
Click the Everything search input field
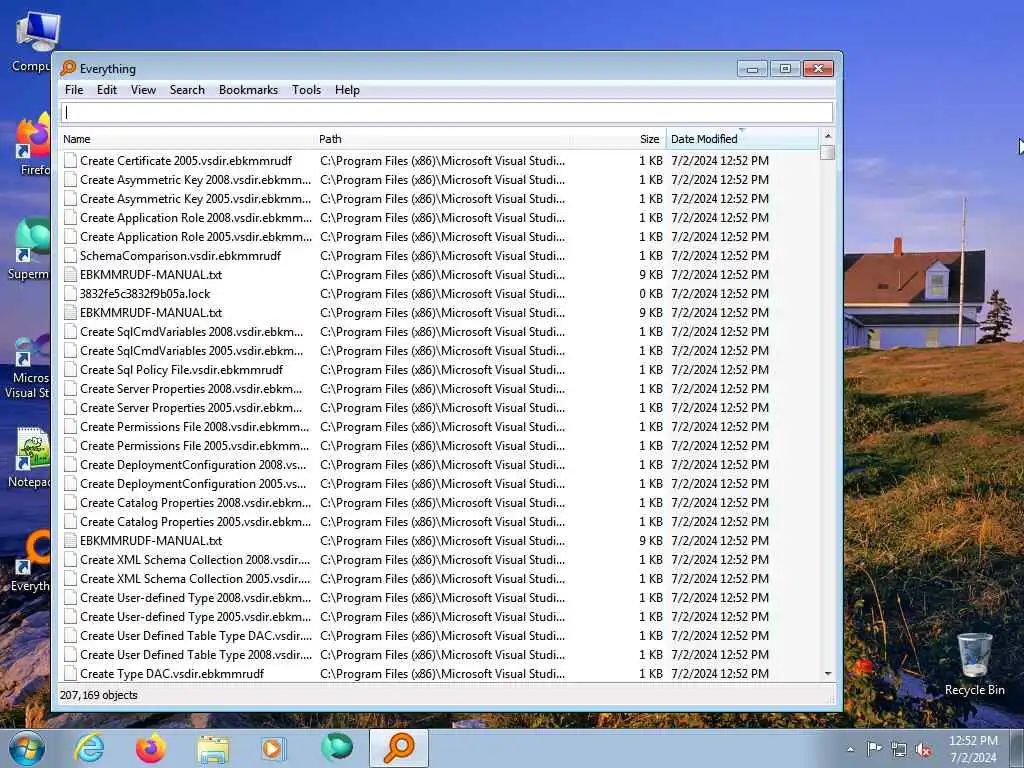pos(447,112)
